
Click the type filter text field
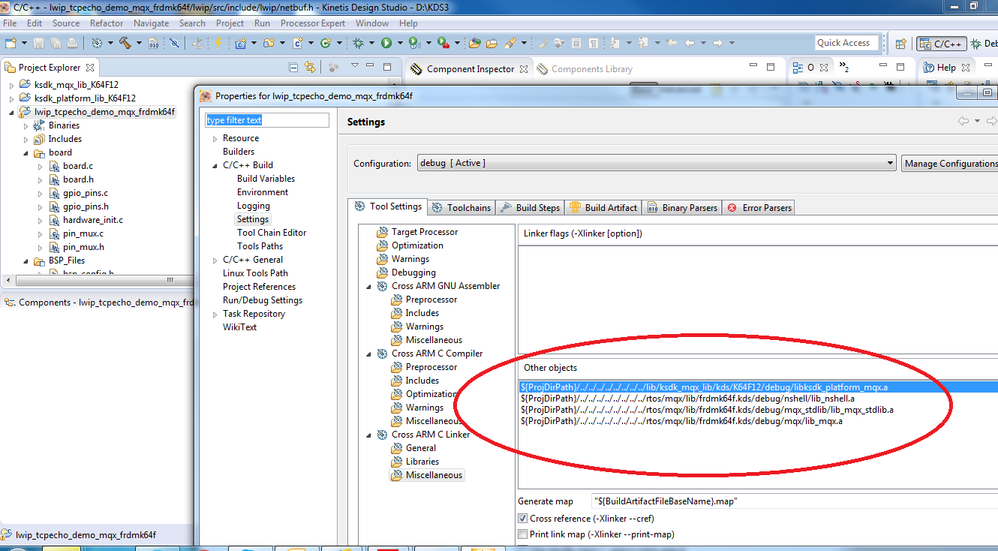[x=267, y=120]
